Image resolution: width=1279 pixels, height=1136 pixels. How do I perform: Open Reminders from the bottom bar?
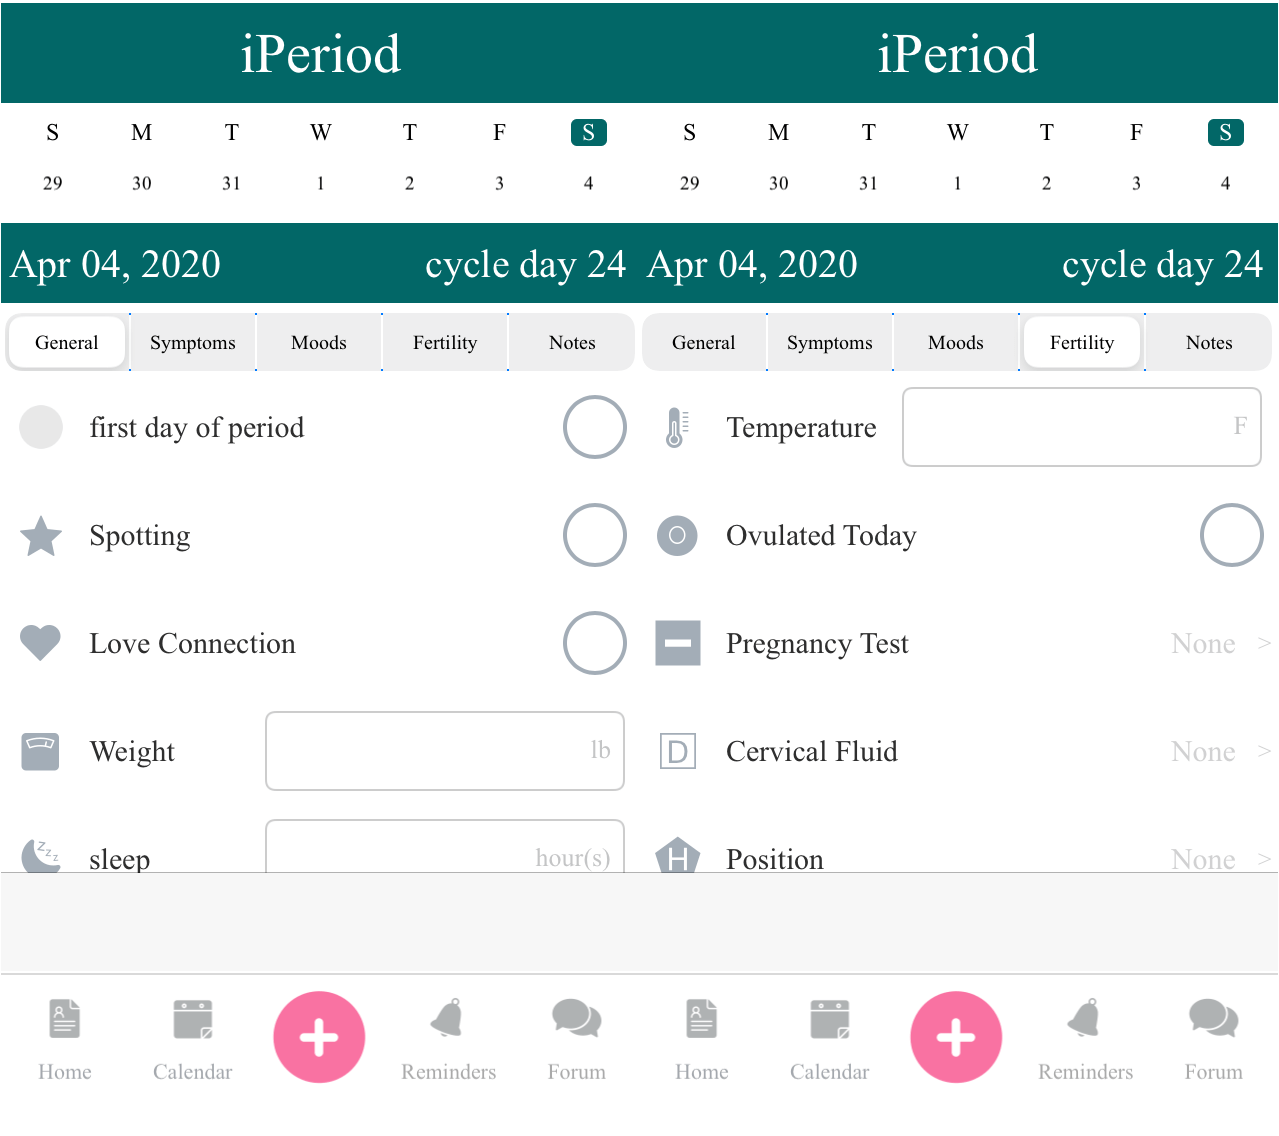pos(448,1037)
